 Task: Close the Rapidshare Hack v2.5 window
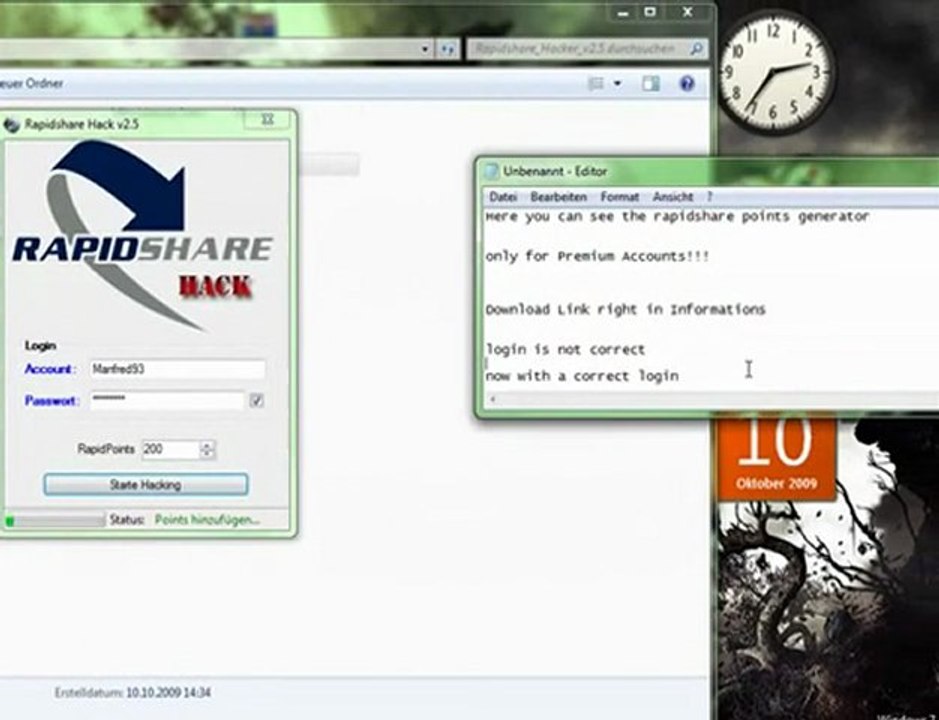coord(267,120)
